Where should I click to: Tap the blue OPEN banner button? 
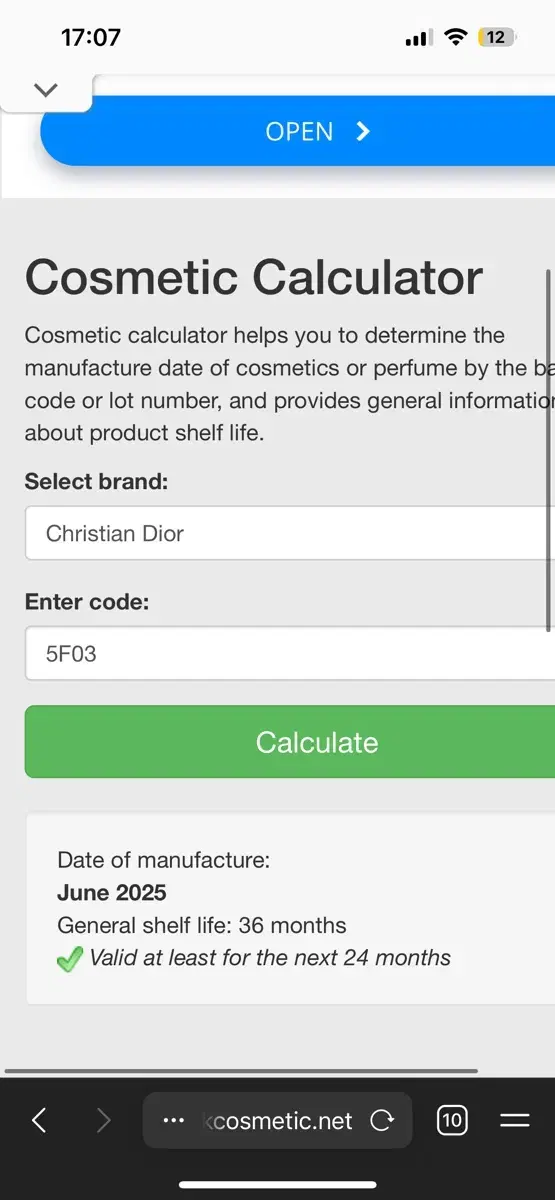pos(298,131)
